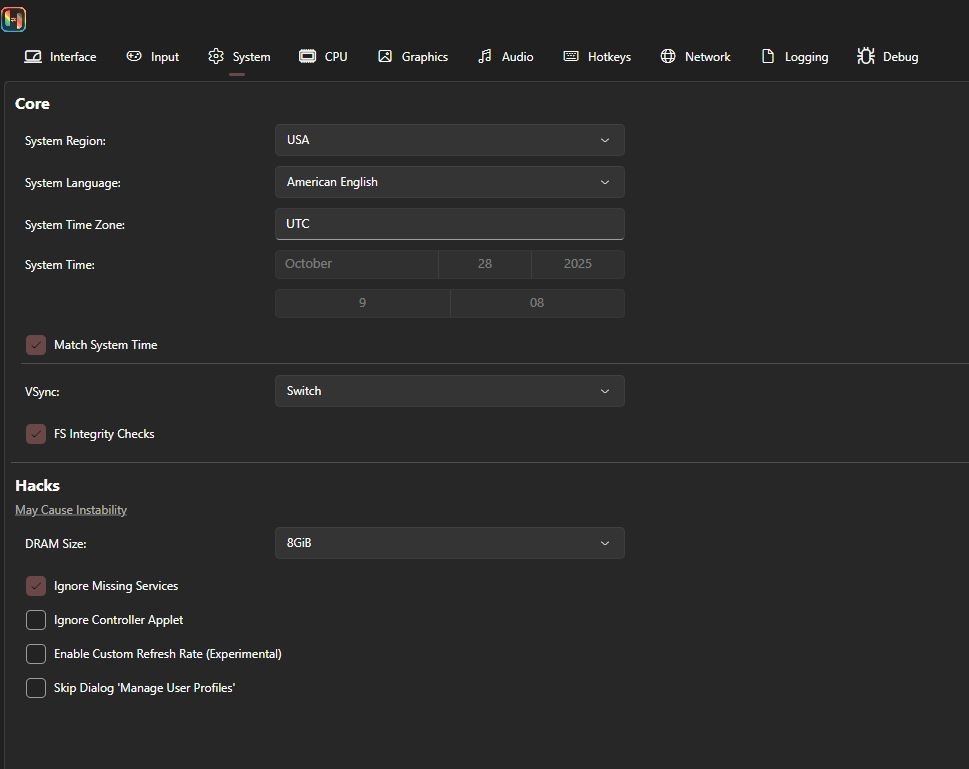The width and height of the screenshot is (969, 769).
Task: Click the Interface tab monitor icon
Action: tap(33, 57)
